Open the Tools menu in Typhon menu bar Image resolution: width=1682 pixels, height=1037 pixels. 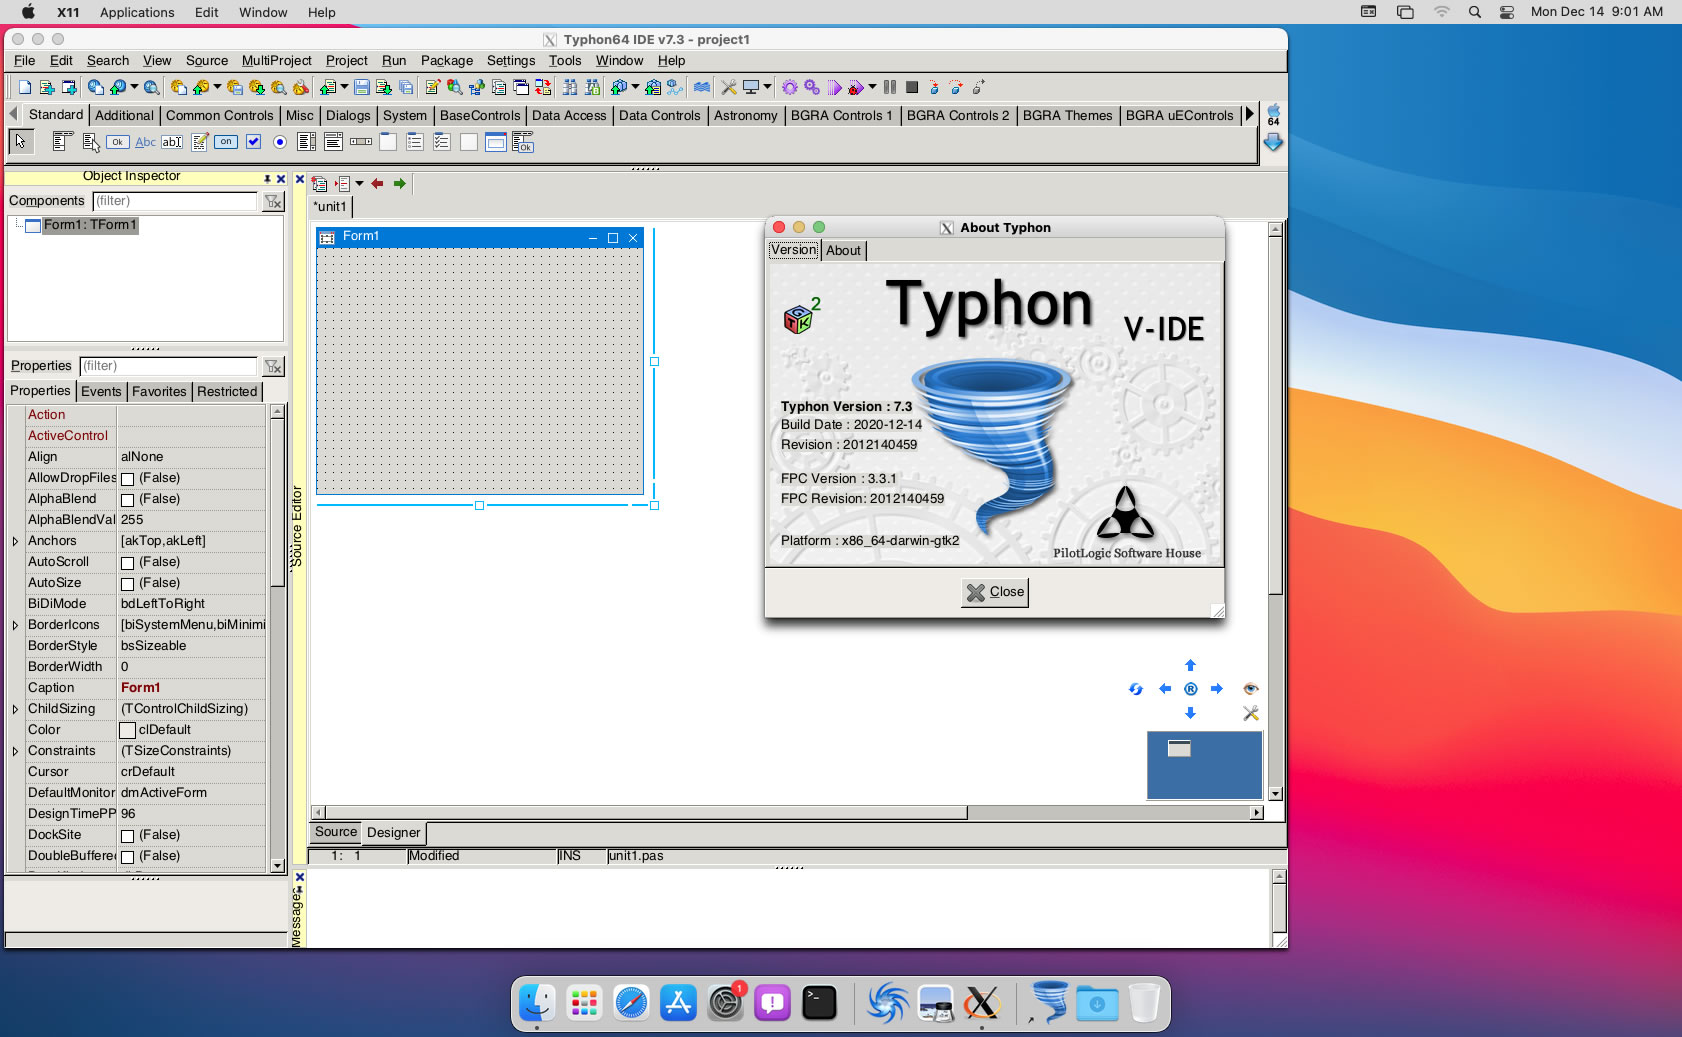(565, 60)
